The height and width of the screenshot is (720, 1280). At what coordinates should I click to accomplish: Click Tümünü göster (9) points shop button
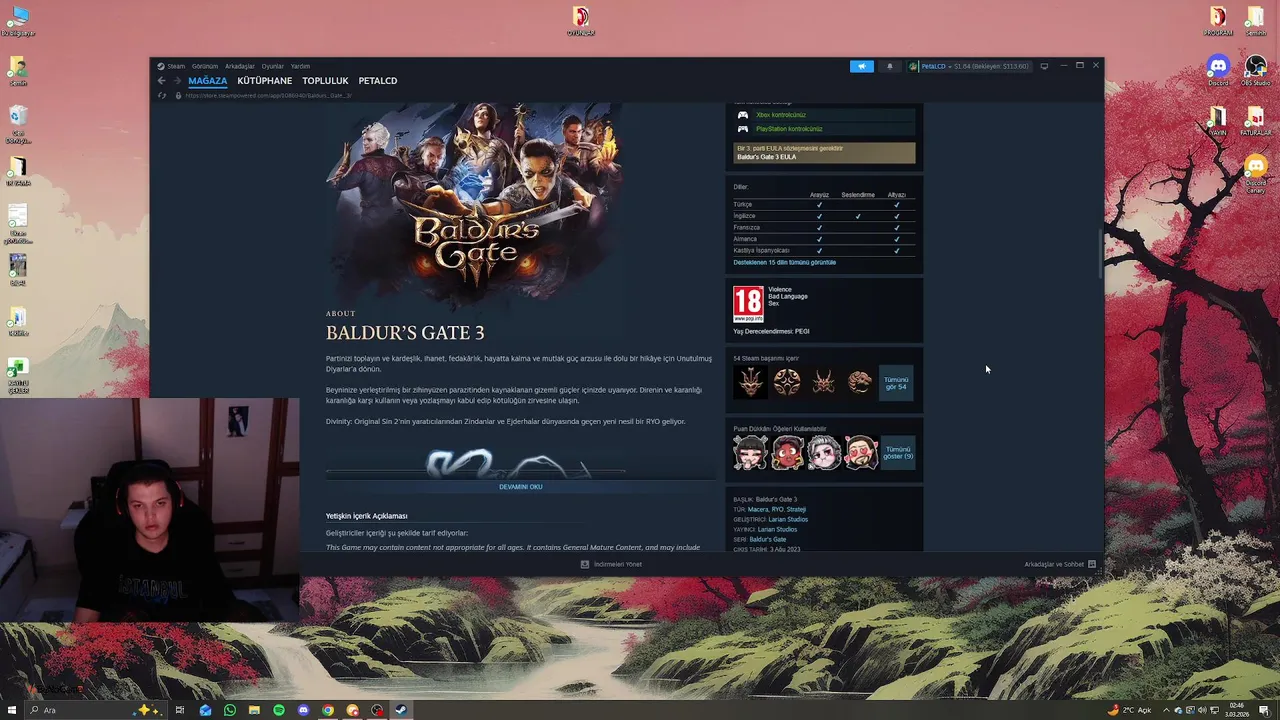click(898, 453)
